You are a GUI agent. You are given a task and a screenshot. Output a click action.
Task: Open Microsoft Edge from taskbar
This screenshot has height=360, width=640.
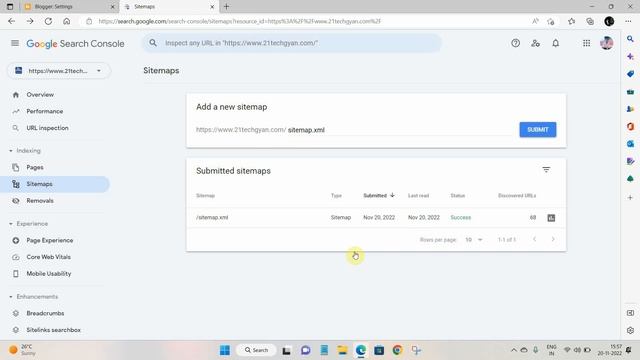(x=360, y=350)
